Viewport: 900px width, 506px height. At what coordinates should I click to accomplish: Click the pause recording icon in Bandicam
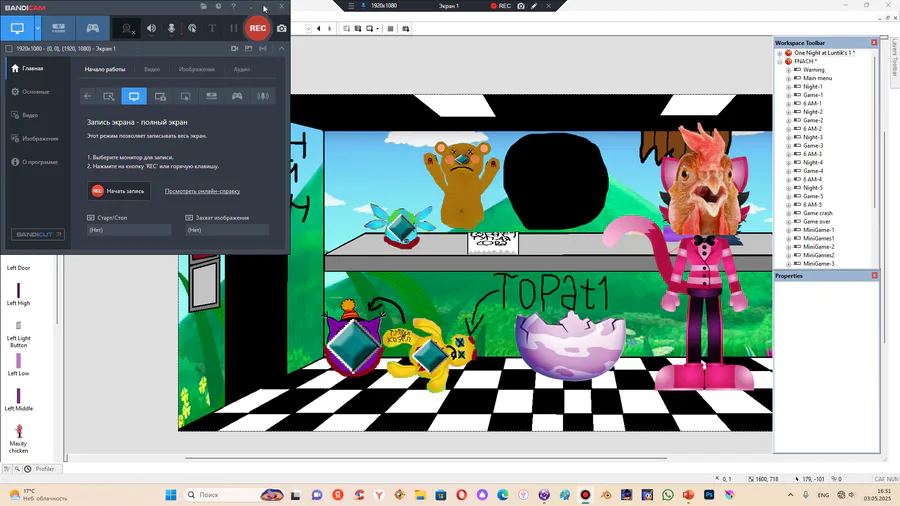(233, 28)
